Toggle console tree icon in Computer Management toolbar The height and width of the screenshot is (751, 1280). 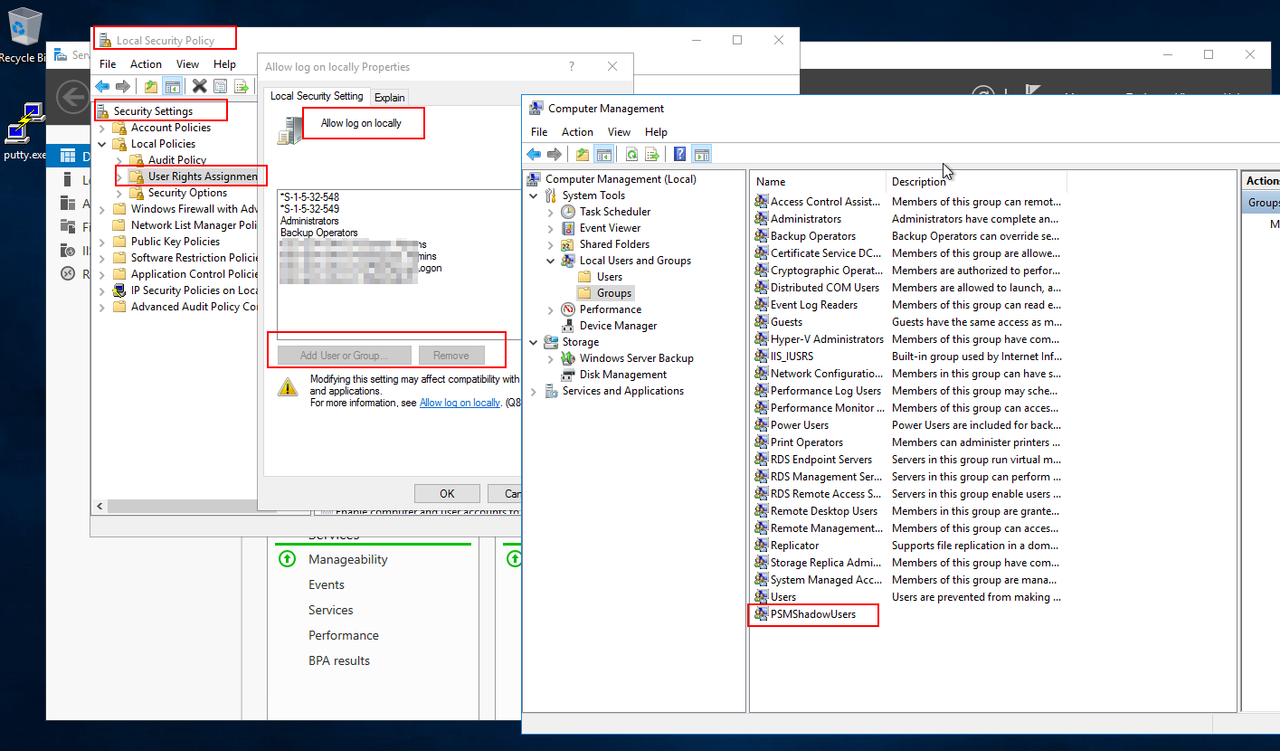[x=604, y=154]
